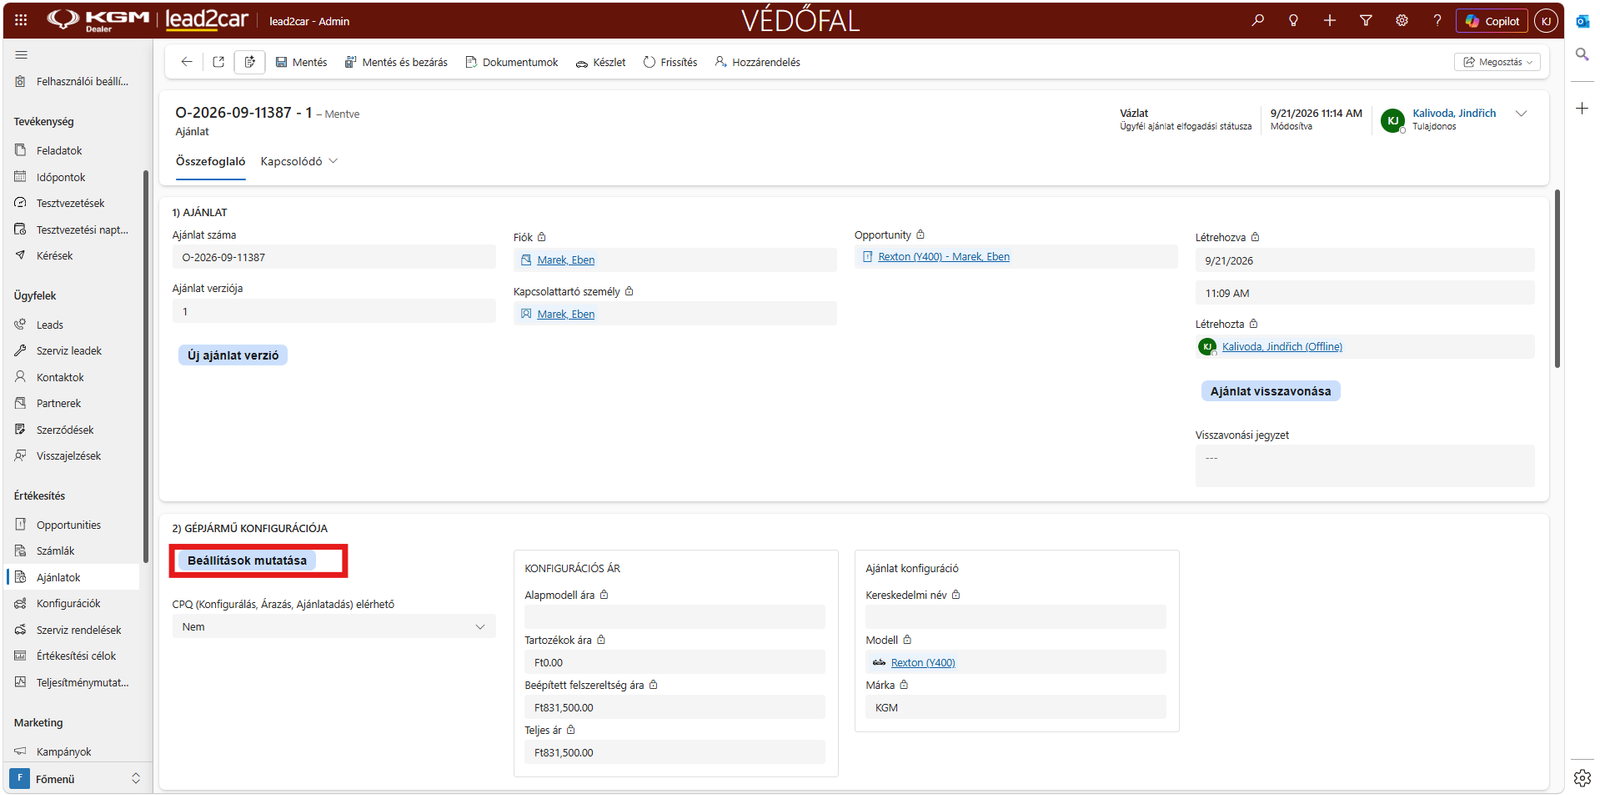This screenshot has width=1600, height=795.
Task: Click the Ajánlat verziója field showing 1
Action: (x=334, y=312)
